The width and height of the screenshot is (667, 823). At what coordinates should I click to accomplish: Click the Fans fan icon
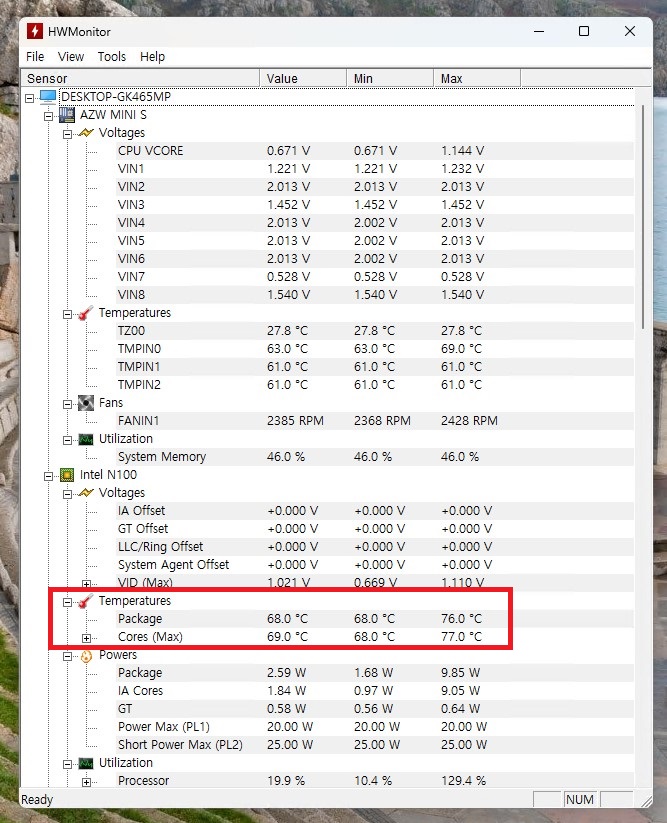coord(86,403)
